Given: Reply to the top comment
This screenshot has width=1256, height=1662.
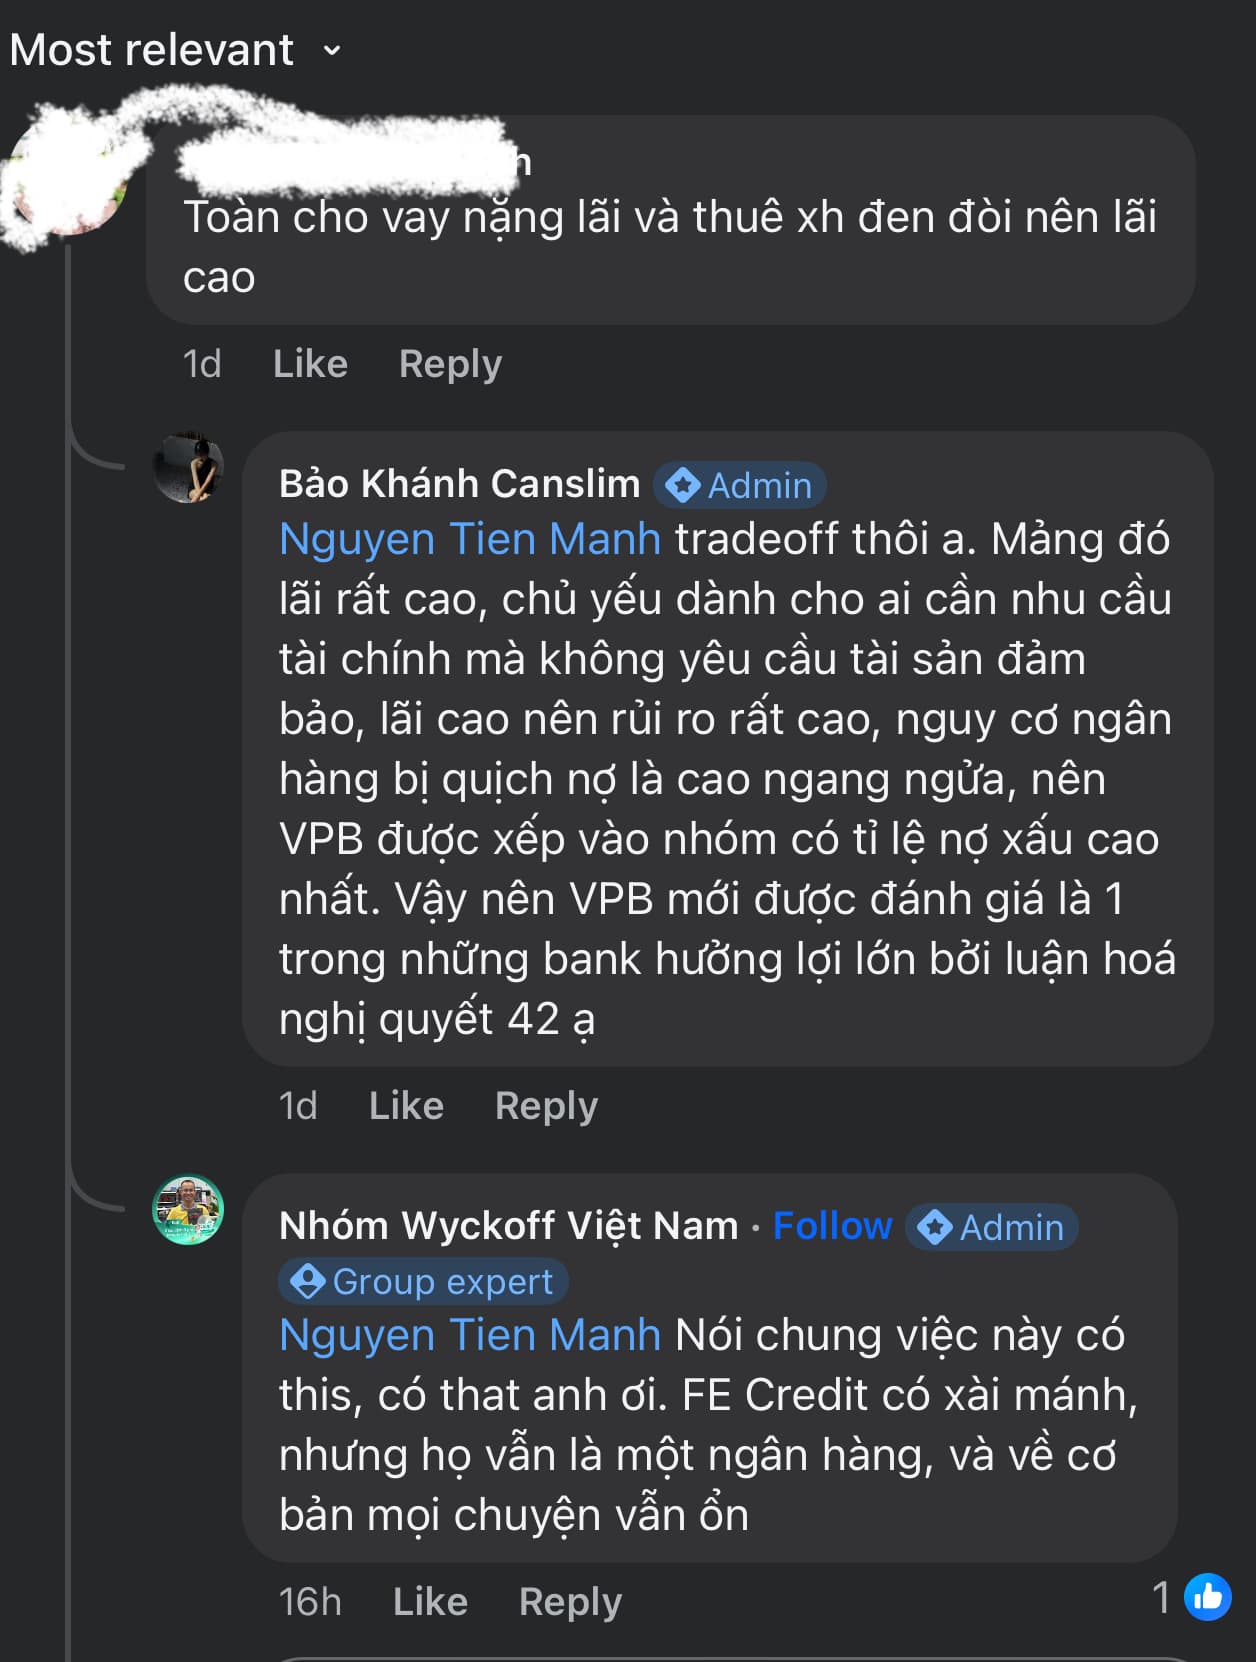Looking at the screenshot, I should coord(450,364).
